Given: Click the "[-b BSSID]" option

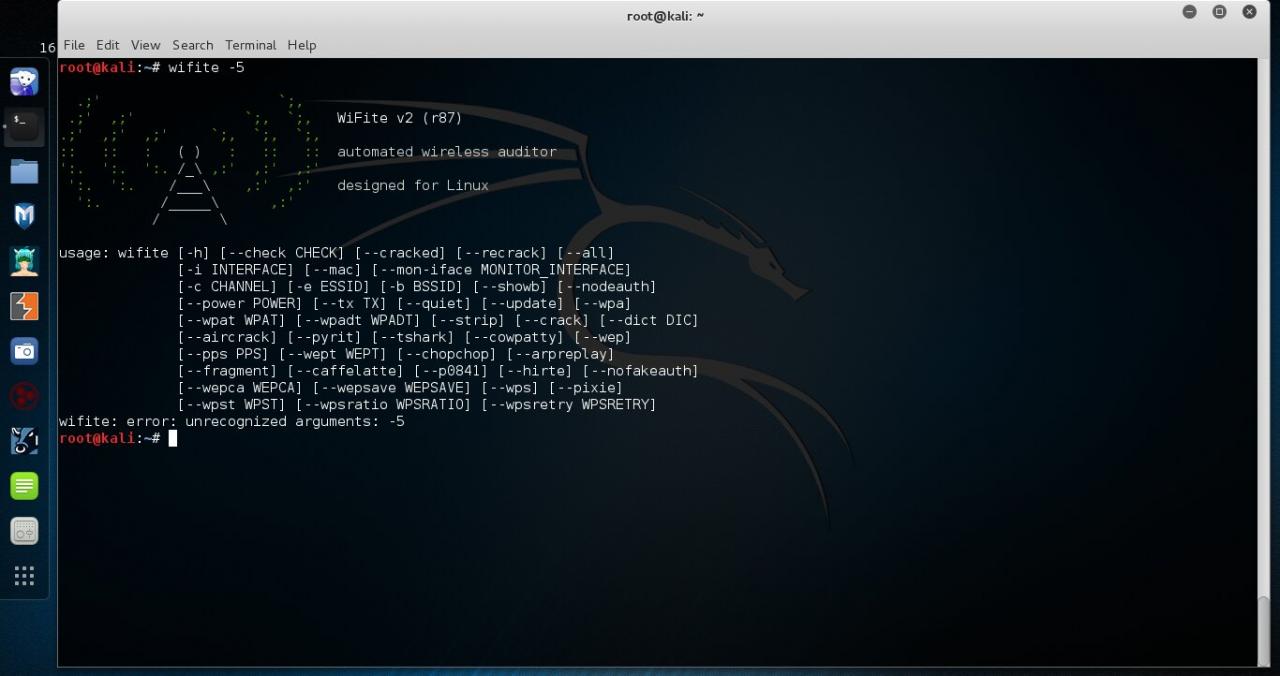Looking at the screenshot, I should tap(422, 287).
